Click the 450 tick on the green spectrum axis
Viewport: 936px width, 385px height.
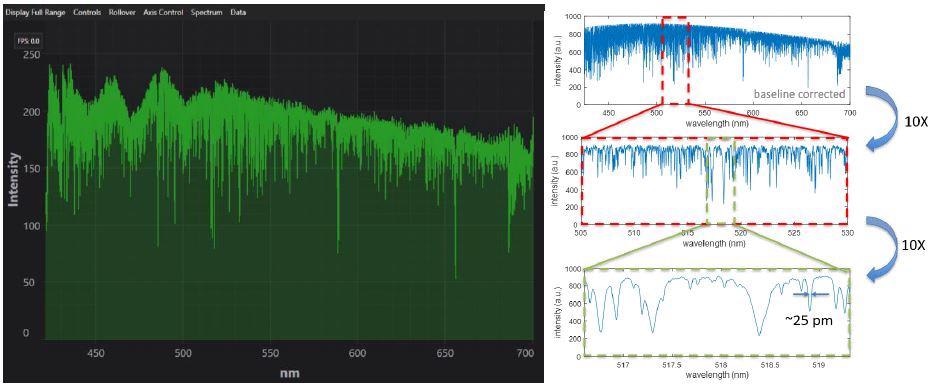[96, 353]
